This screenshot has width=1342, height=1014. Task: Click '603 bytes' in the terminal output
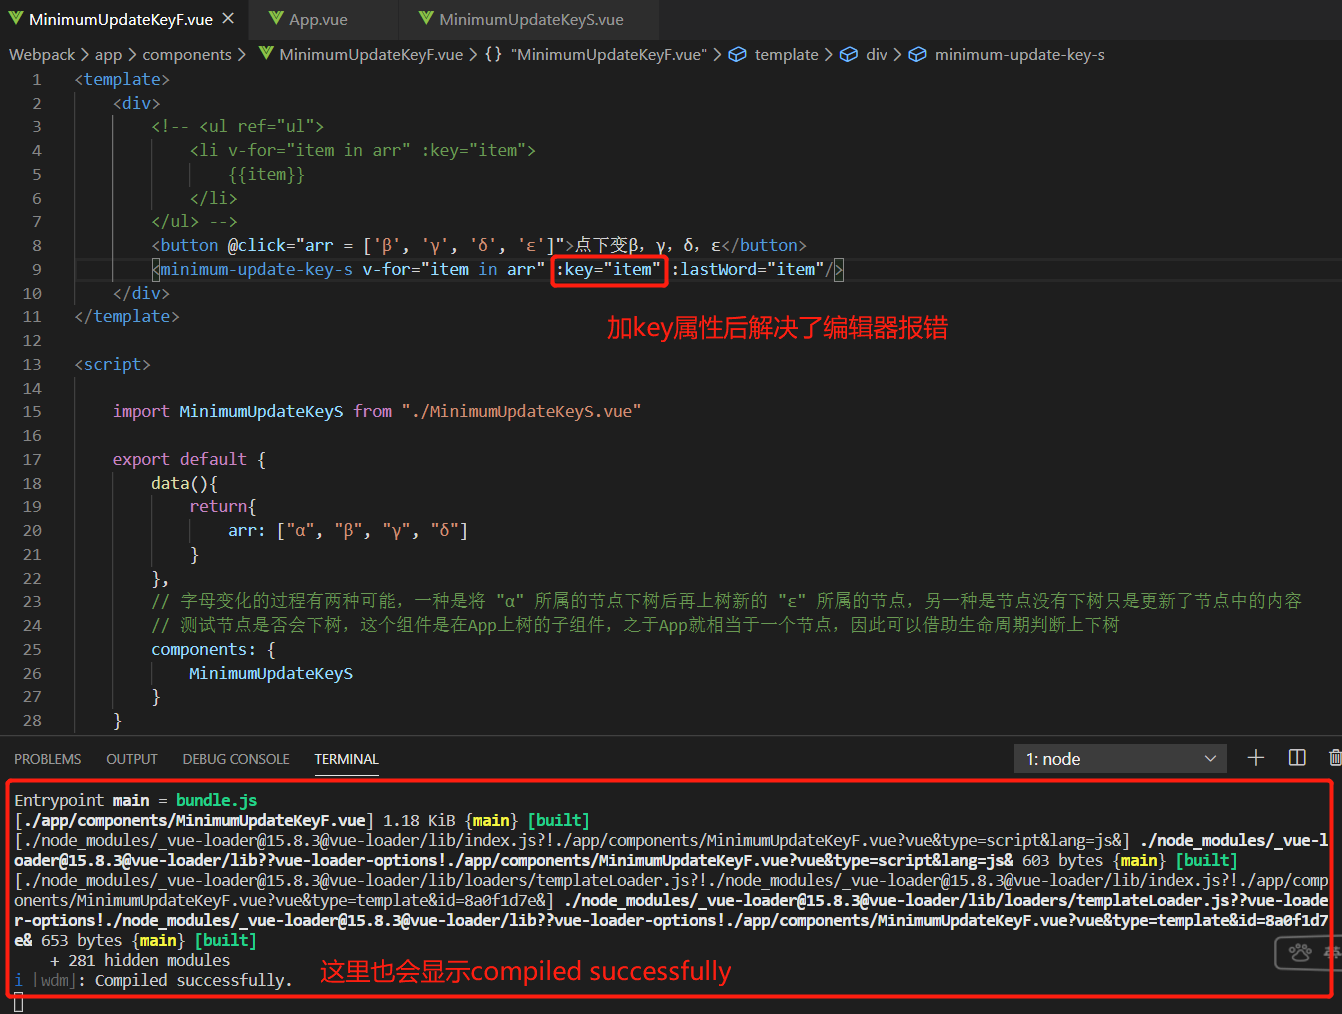click(x=1062, y=860)
